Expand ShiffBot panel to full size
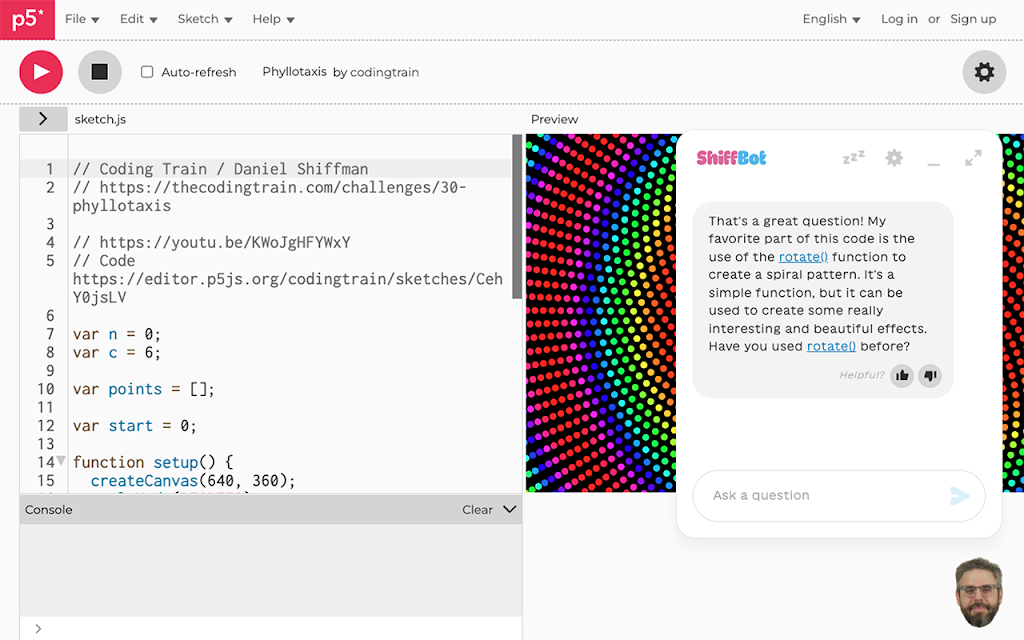The width and height of the screenshot is (1024, 640). pyautogui.click(x=973, y=157)
